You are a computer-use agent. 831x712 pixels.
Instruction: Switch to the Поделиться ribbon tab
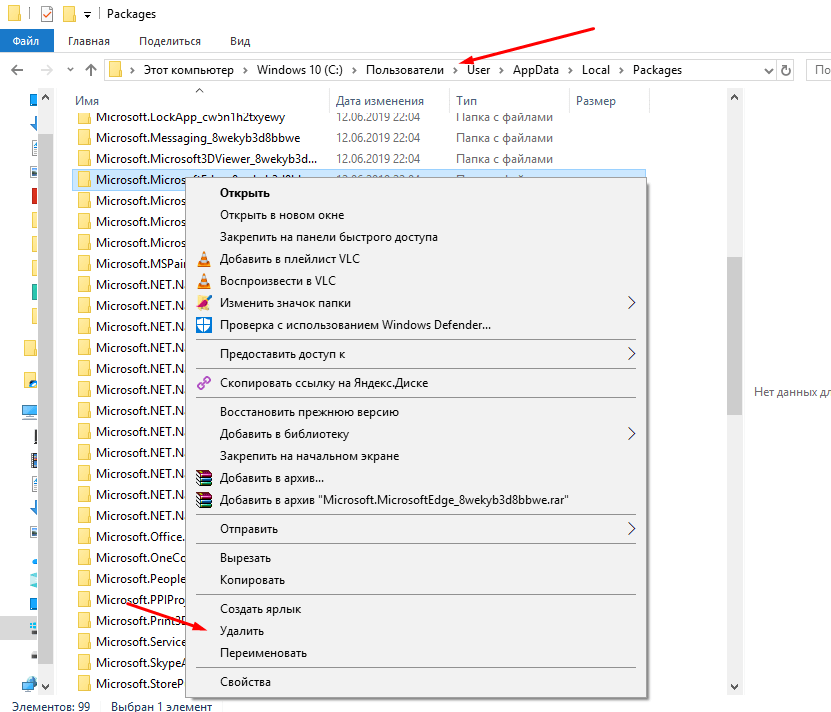pyautogui.click(x=170, y=41)
